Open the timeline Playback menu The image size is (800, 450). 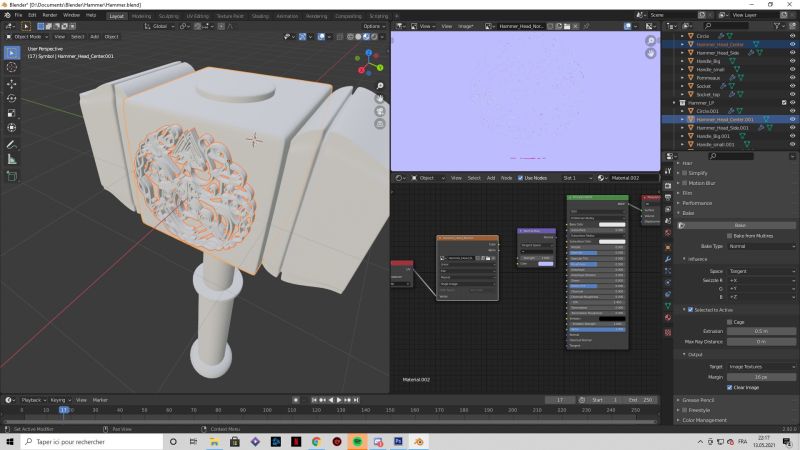point(33,400)
